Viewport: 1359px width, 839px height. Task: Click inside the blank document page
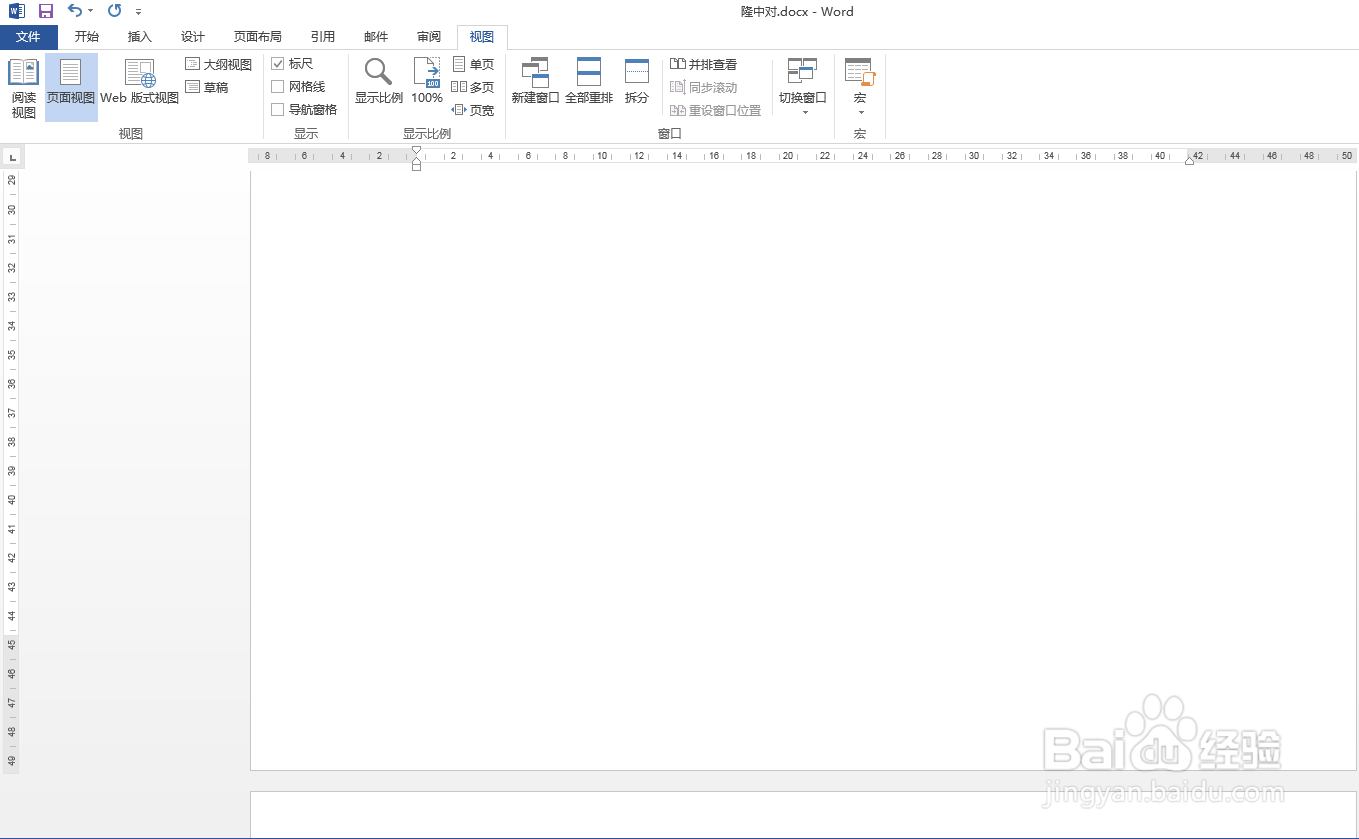tap(804, 470)
